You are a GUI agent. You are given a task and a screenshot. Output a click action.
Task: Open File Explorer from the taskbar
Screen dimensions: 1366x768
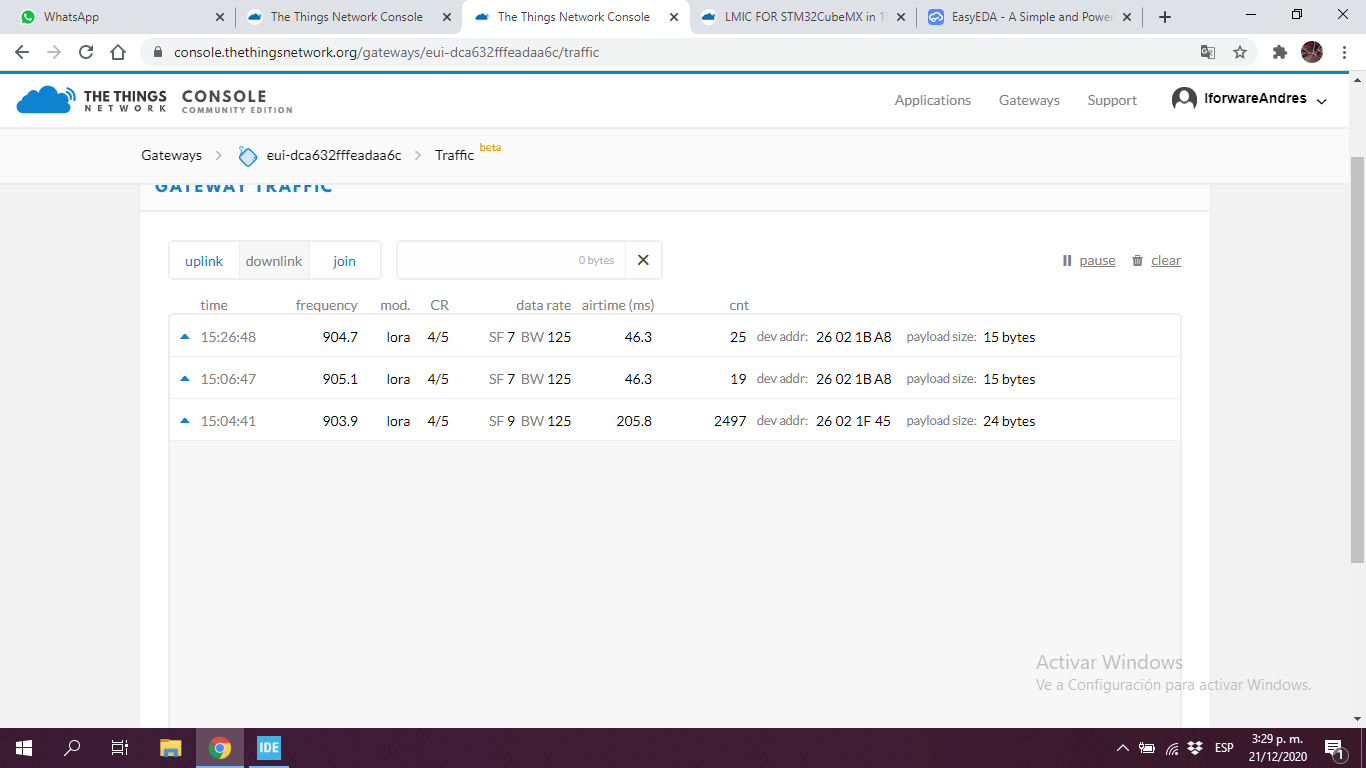(x=171, y=748)
